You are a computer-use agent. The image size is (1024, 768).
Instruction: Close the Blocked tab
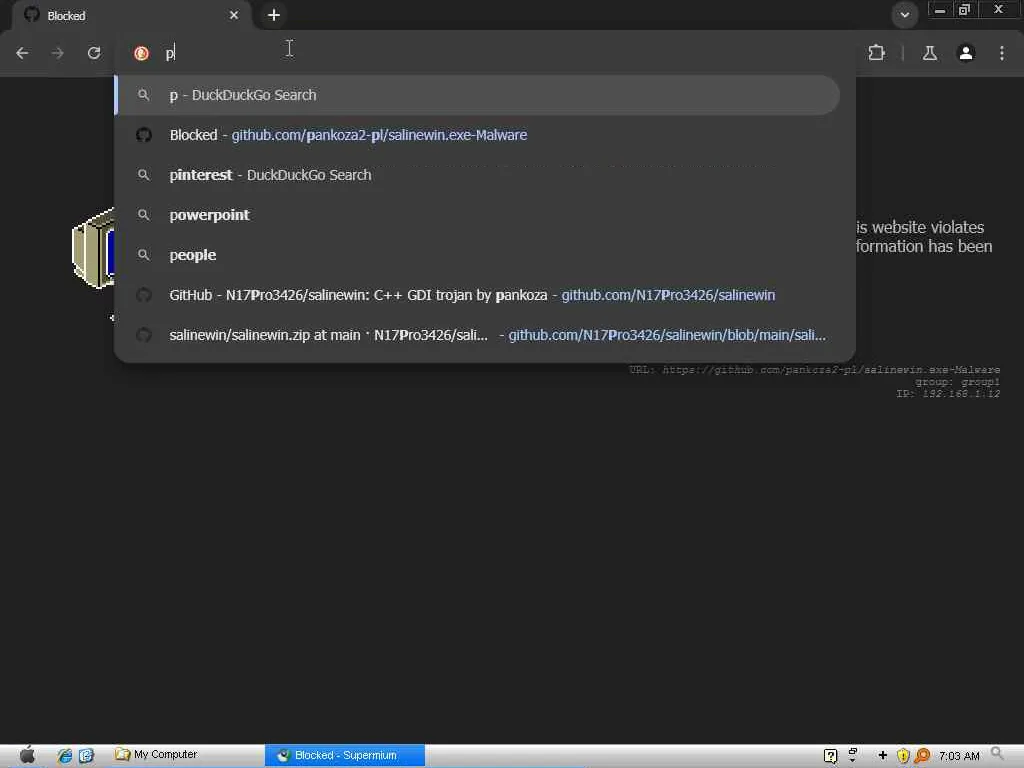pos(234,15)
